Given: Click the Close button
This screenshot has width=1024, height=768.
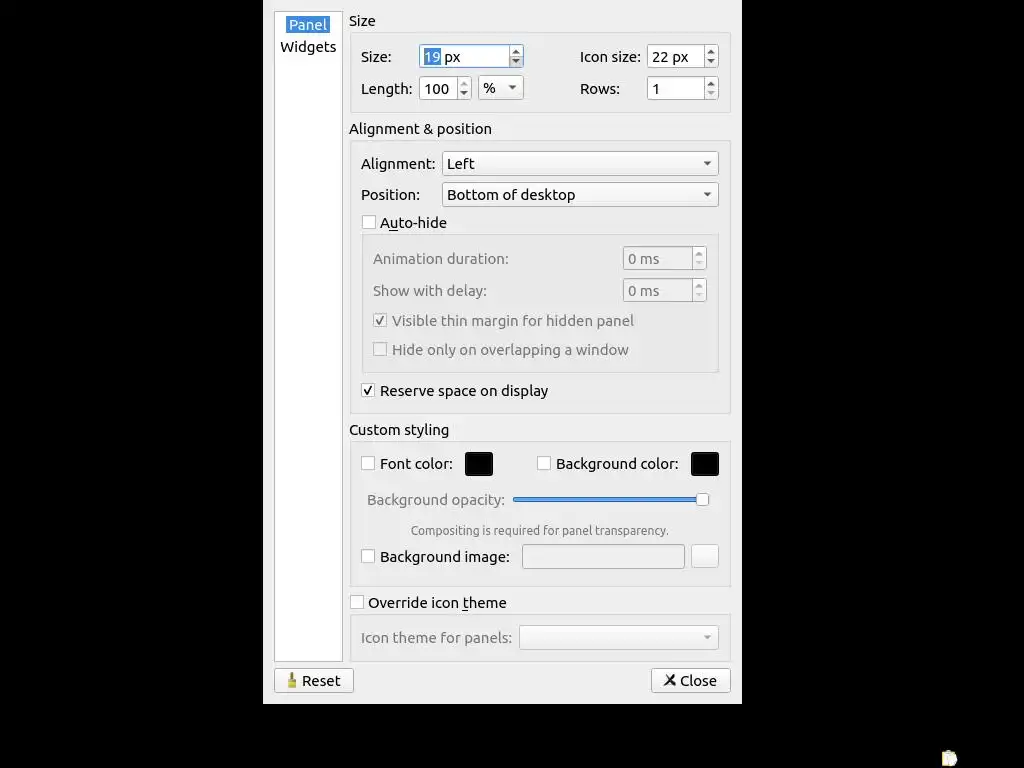Looking at the screenshot, I should coord(690,680).
